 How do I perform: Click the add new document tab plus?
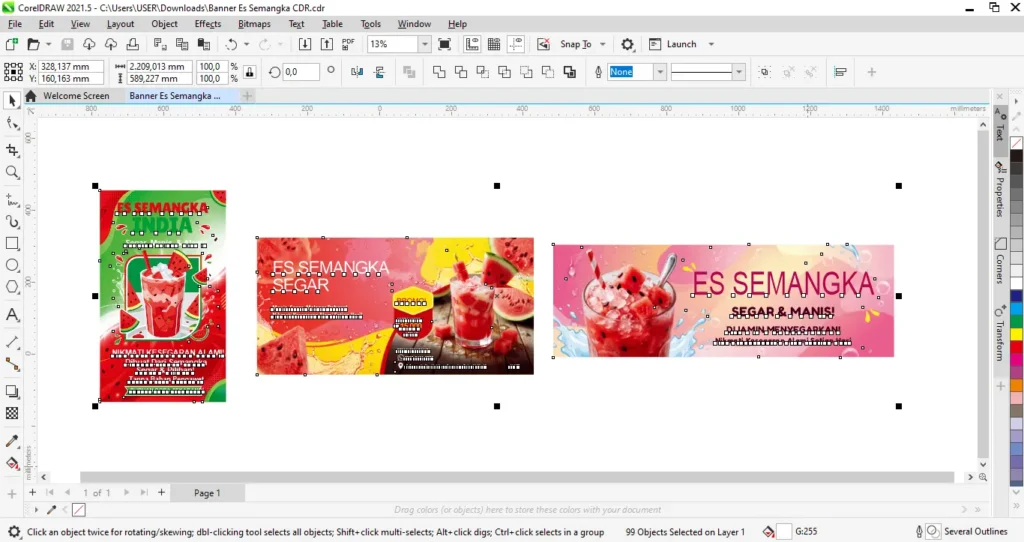point(247,96)
